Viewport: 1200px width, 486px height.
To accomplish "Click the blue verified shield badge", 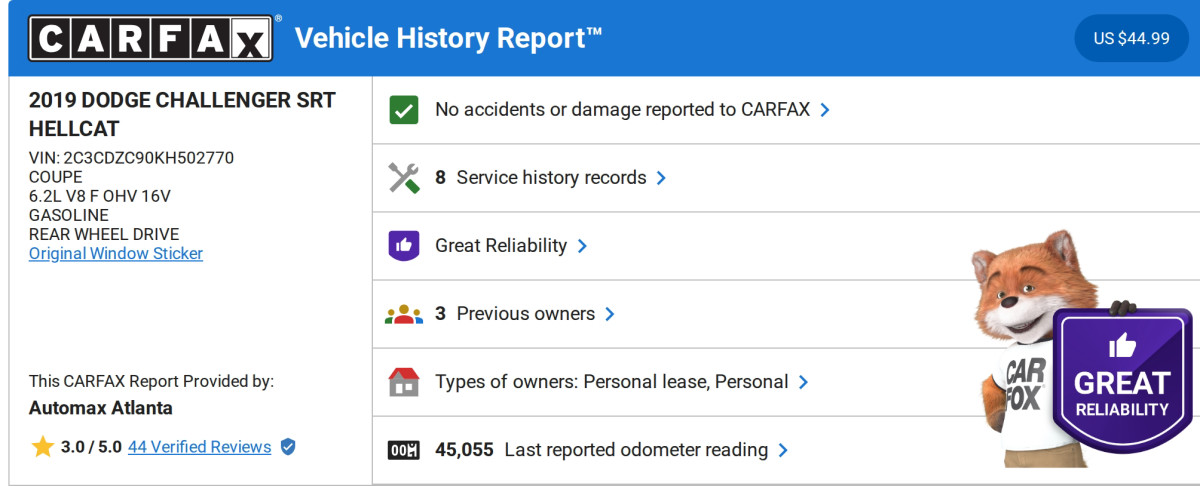I will point(288,447).
